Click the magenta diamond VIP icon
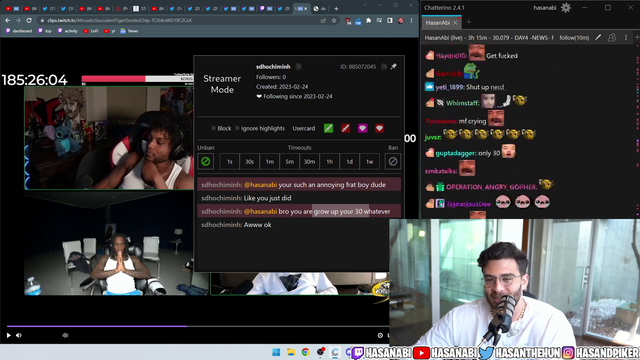Image resolution: width=640 pixels, height=360 pixels. [362, 128]
